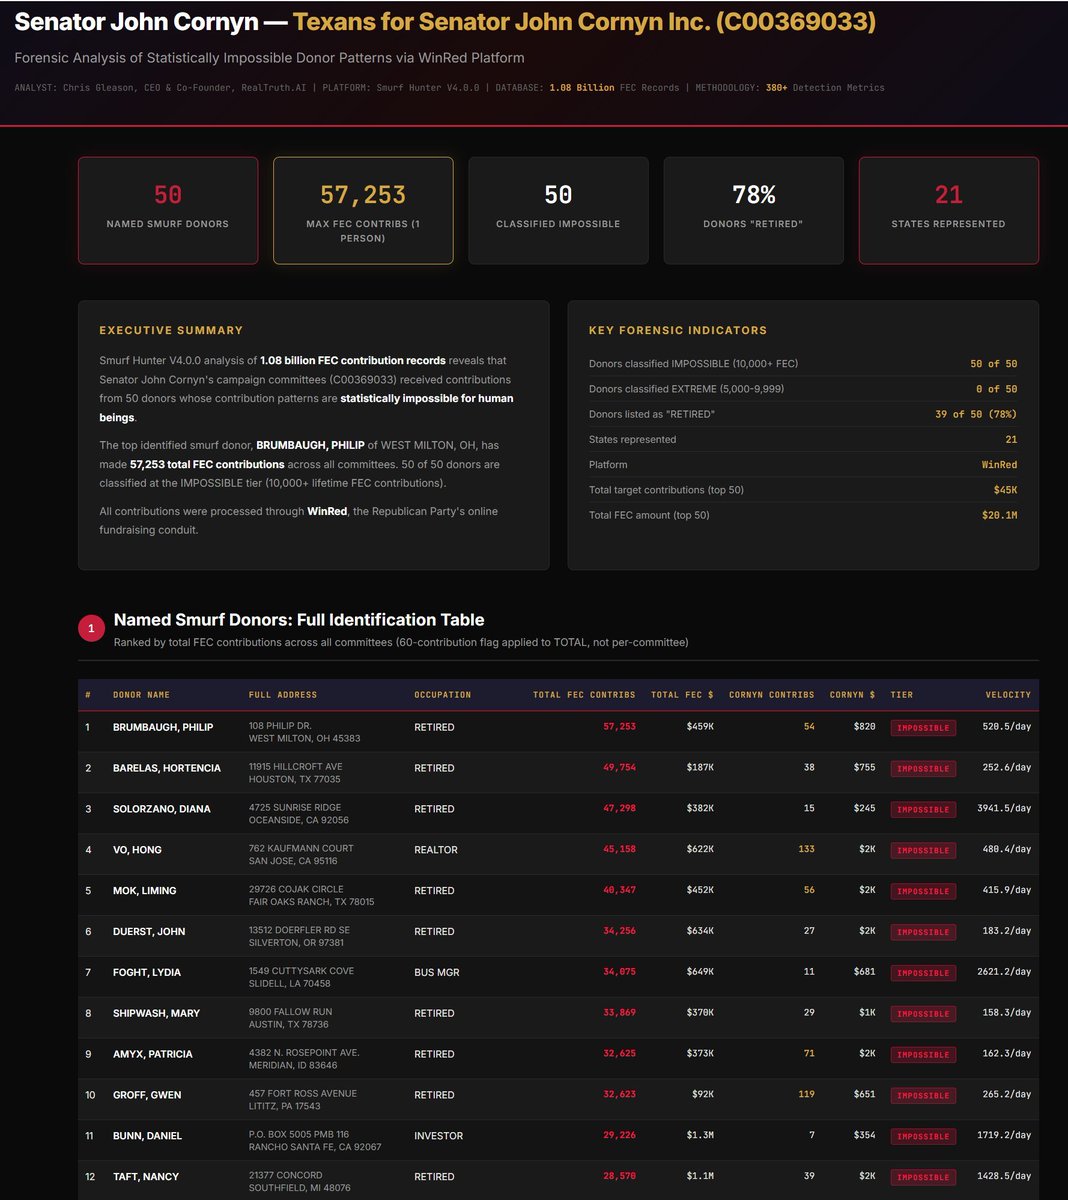Image resolution: width=1068 pixels, height=1200 pixels.
Task: Select donor name SHIPWASH, MARY
Action: click(156, 1014)
